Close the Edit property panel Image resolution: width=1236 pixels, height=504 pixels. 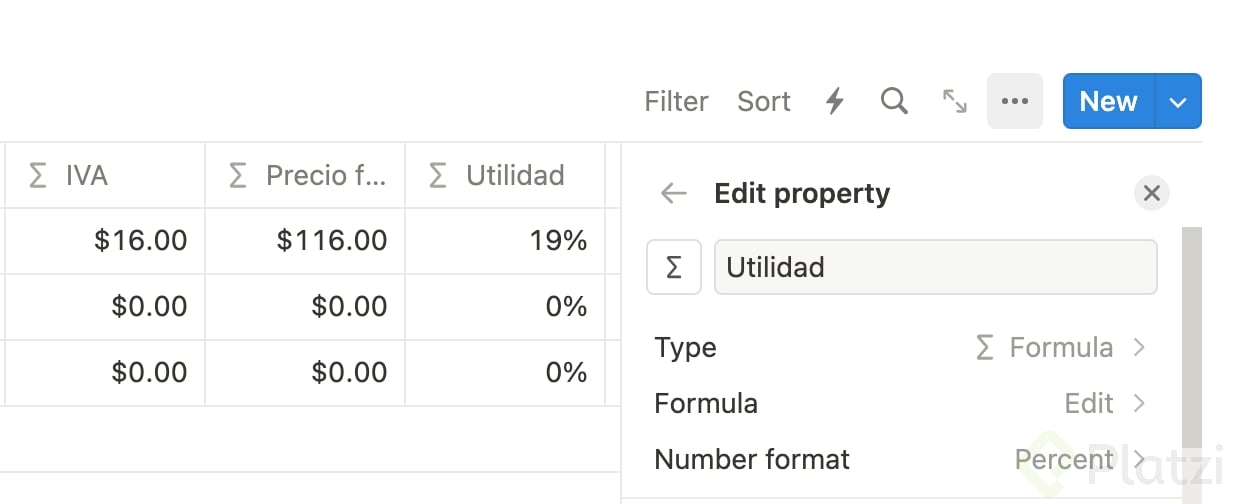click(1151, 193)
